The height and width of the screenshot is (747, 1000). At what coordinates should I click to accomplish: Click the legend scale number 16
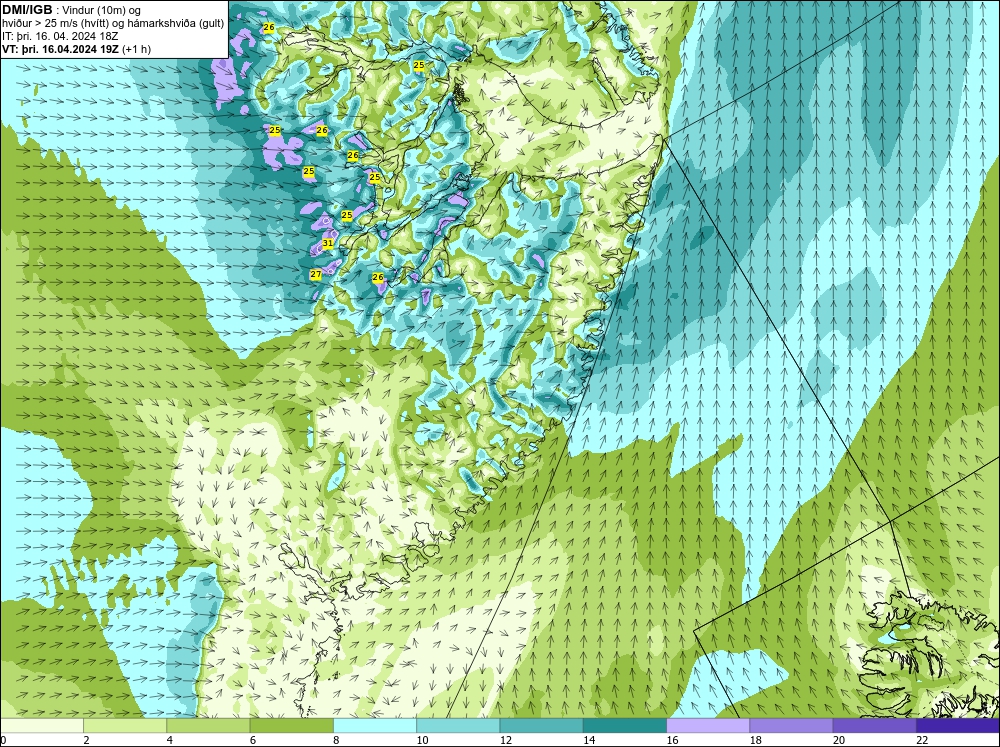tap(673, 740)
